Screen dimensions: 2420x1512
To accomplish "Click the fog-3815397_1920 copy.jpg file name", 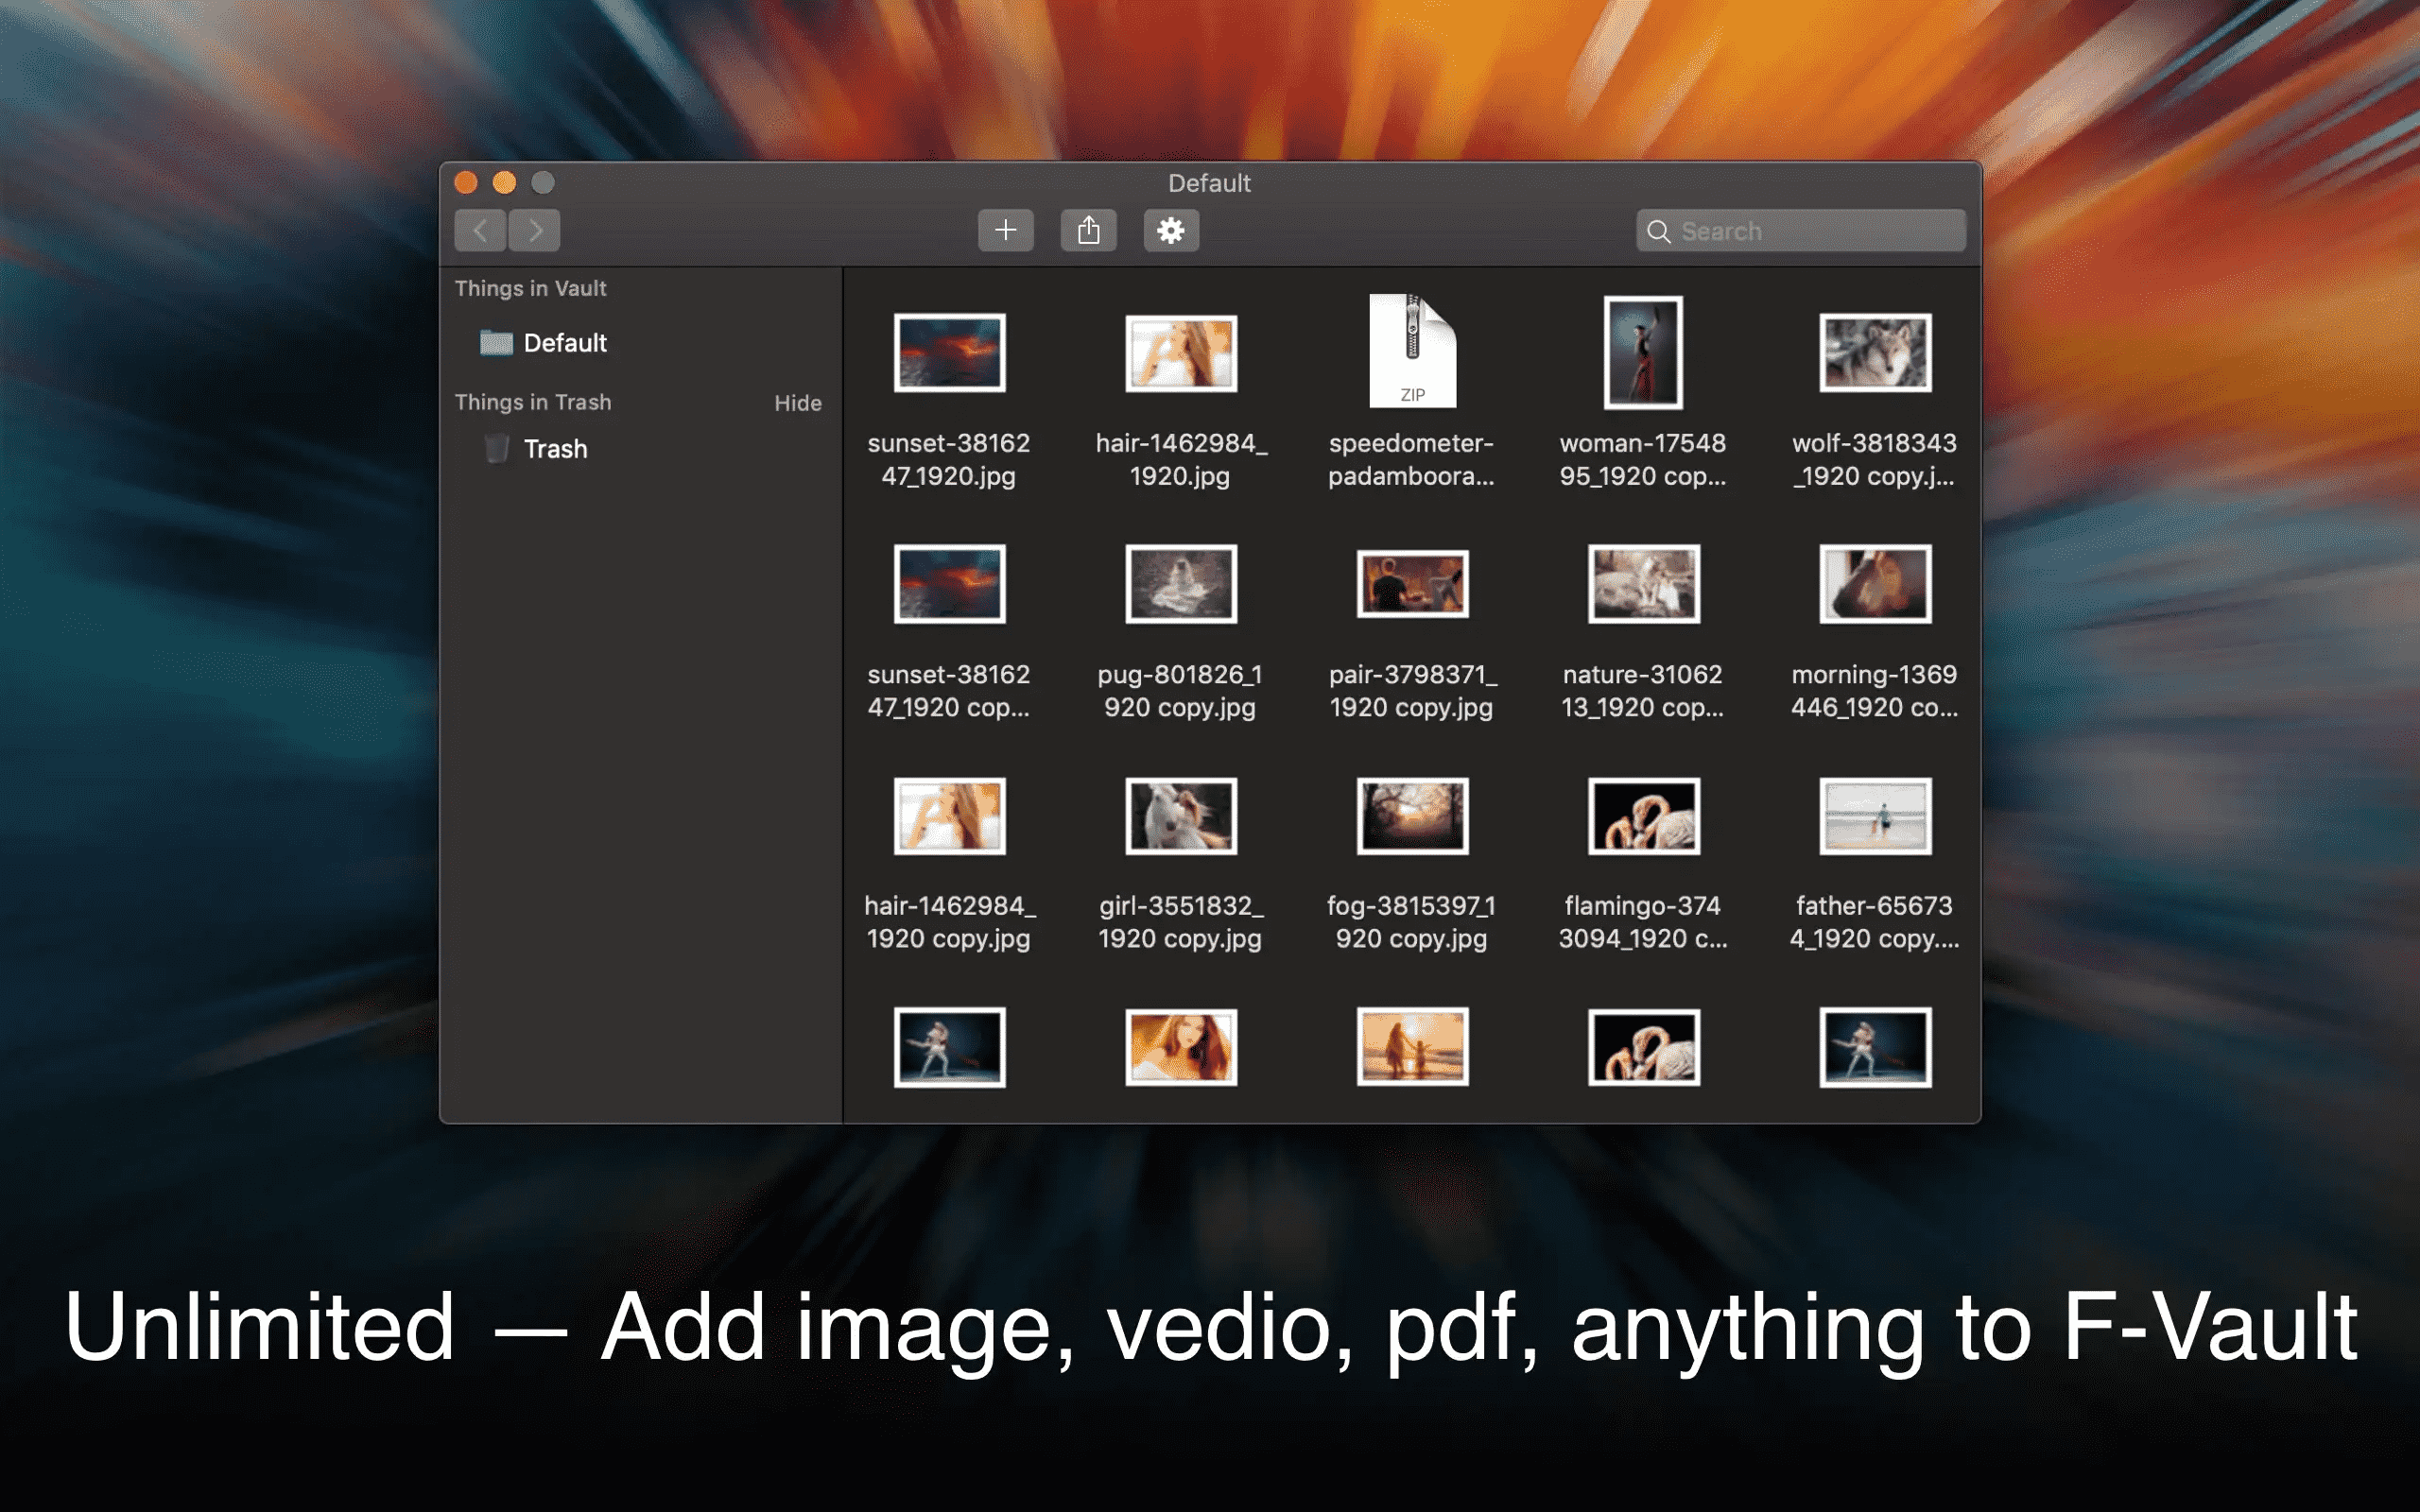I will point(1411,922).
